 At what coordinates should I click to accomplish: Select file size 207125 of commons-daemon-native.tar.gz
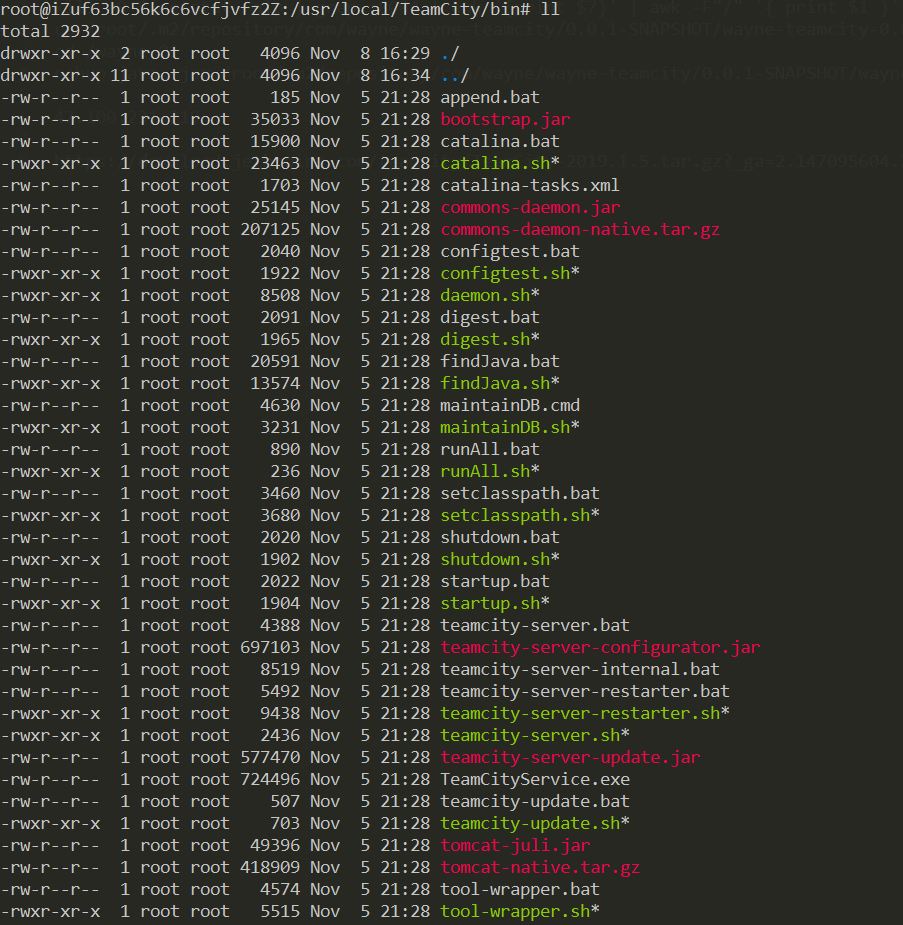coord(270,229)
